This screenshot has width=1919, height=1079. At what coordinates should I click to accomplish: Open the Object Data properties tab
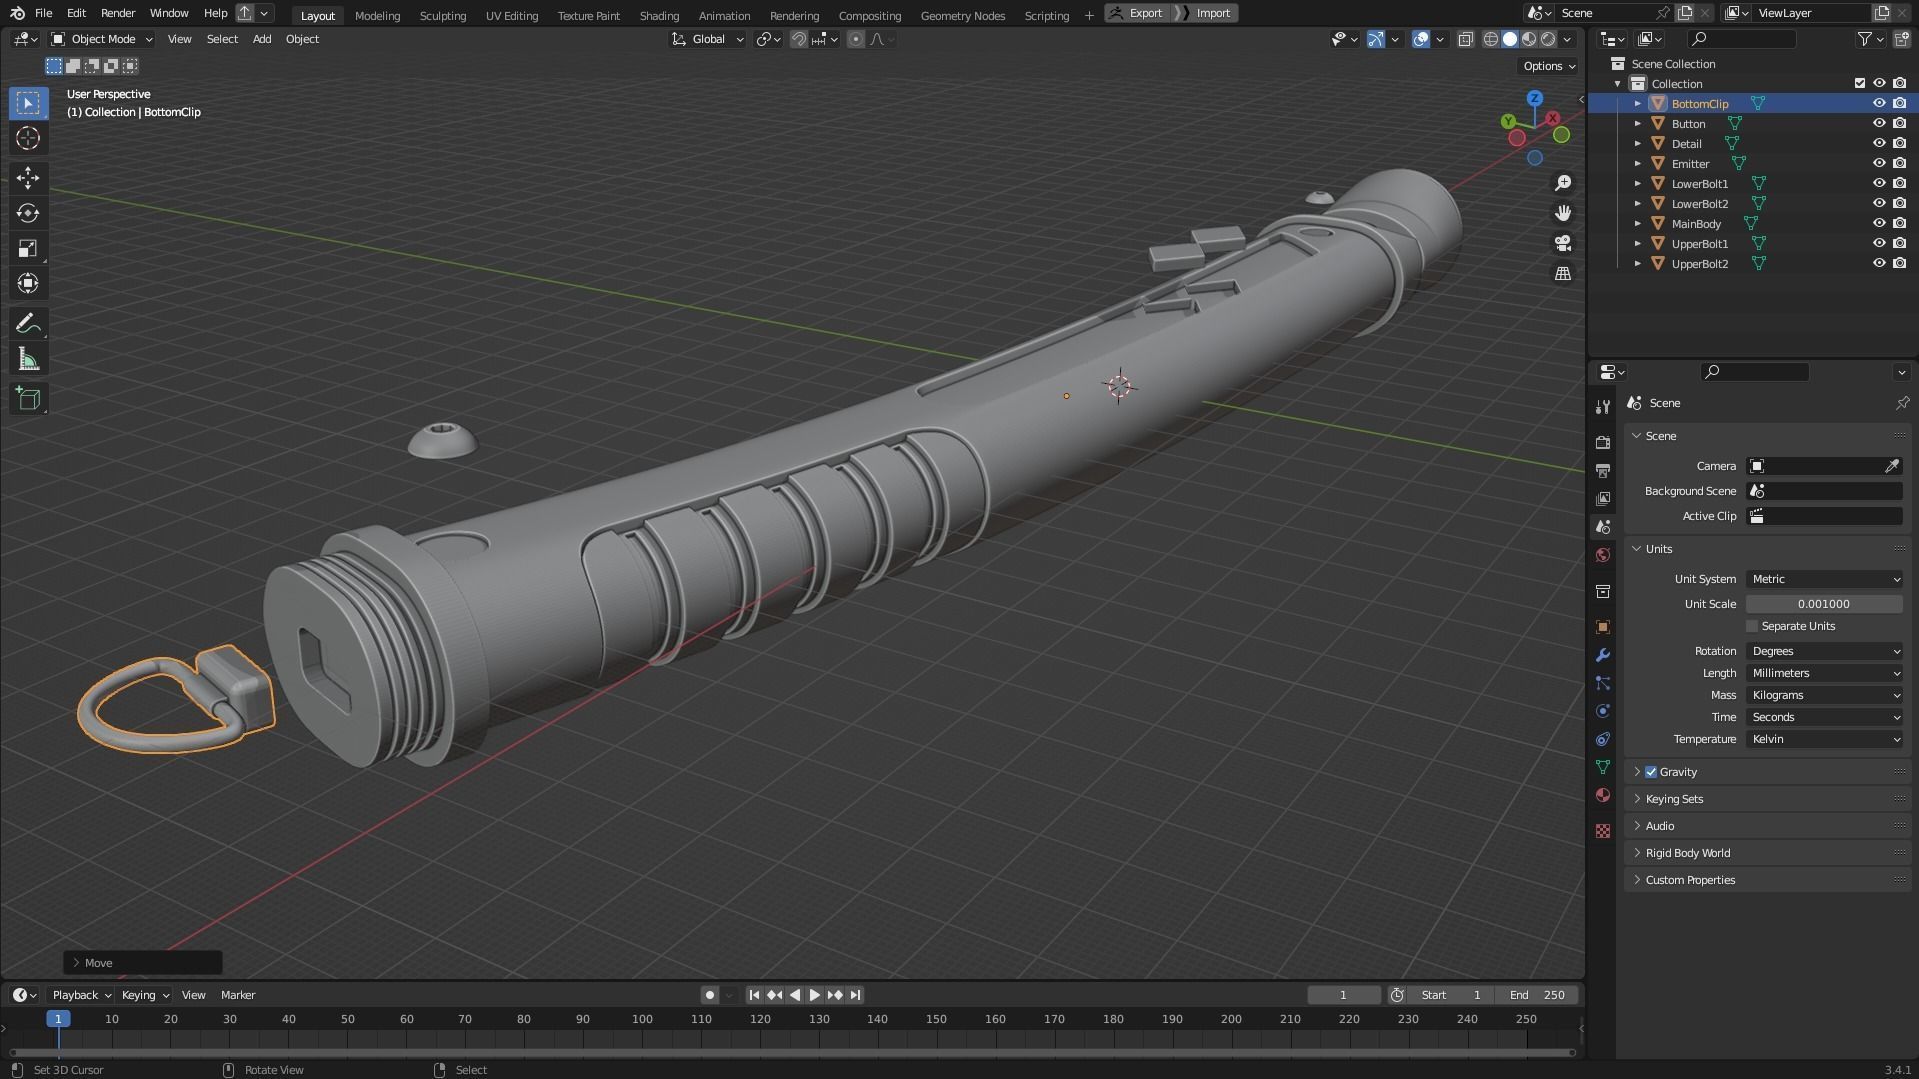pyautogui.click(x=1603, y=767)
